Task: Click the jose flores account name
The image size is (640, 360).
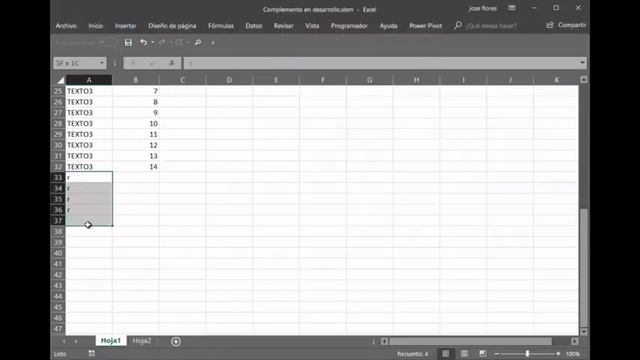Action: 483,8
